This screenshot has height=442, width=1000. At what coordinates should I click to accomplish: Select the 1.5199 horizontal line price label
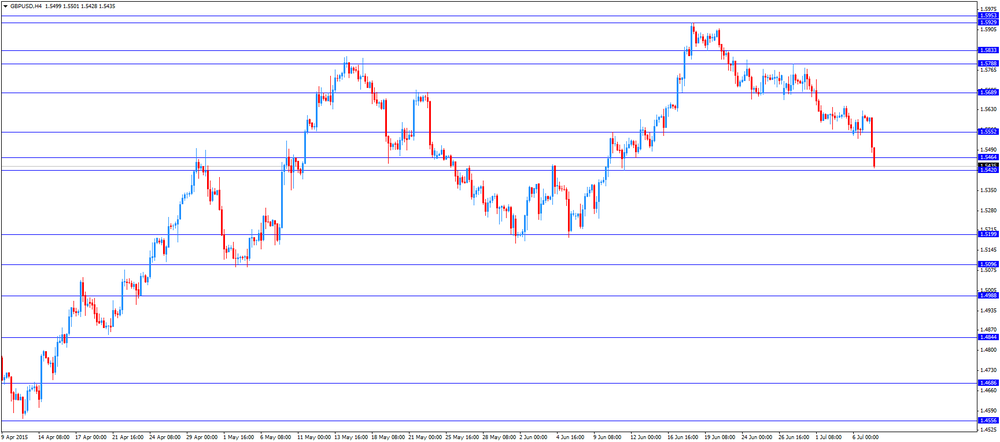[988, 234]
